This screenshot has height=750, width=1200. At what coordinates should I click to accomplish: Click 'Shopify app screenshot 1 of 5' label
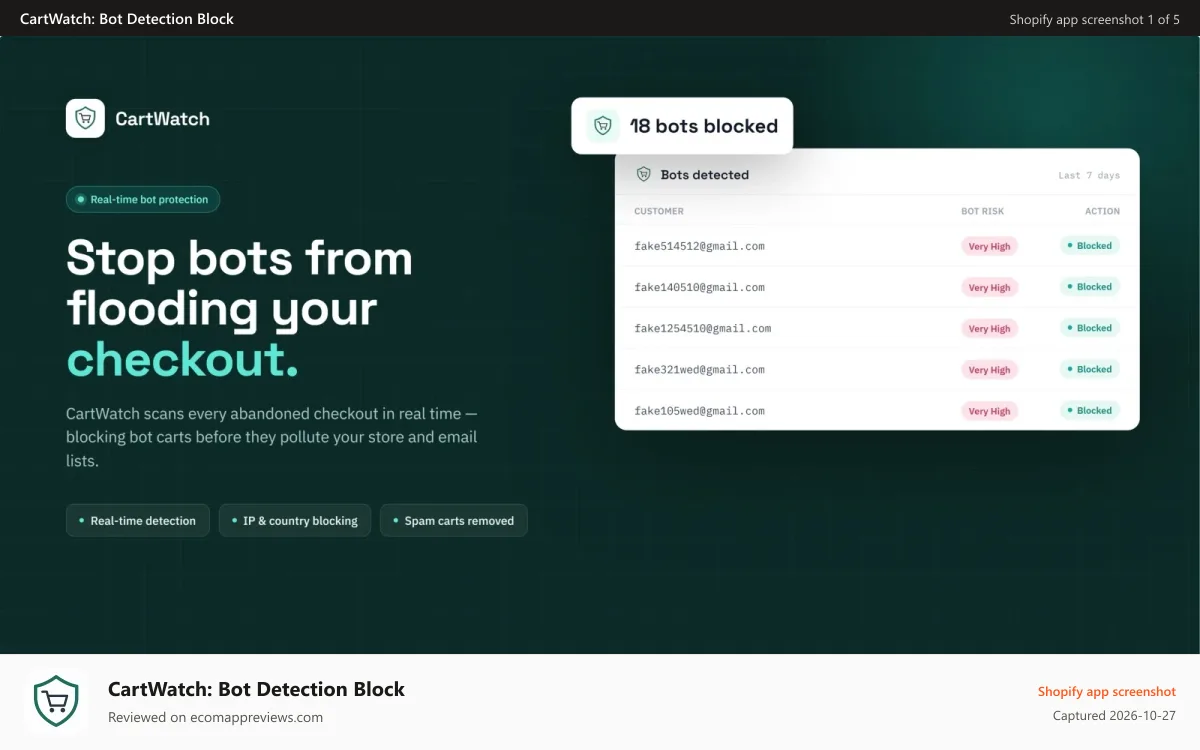(1094, 19)
